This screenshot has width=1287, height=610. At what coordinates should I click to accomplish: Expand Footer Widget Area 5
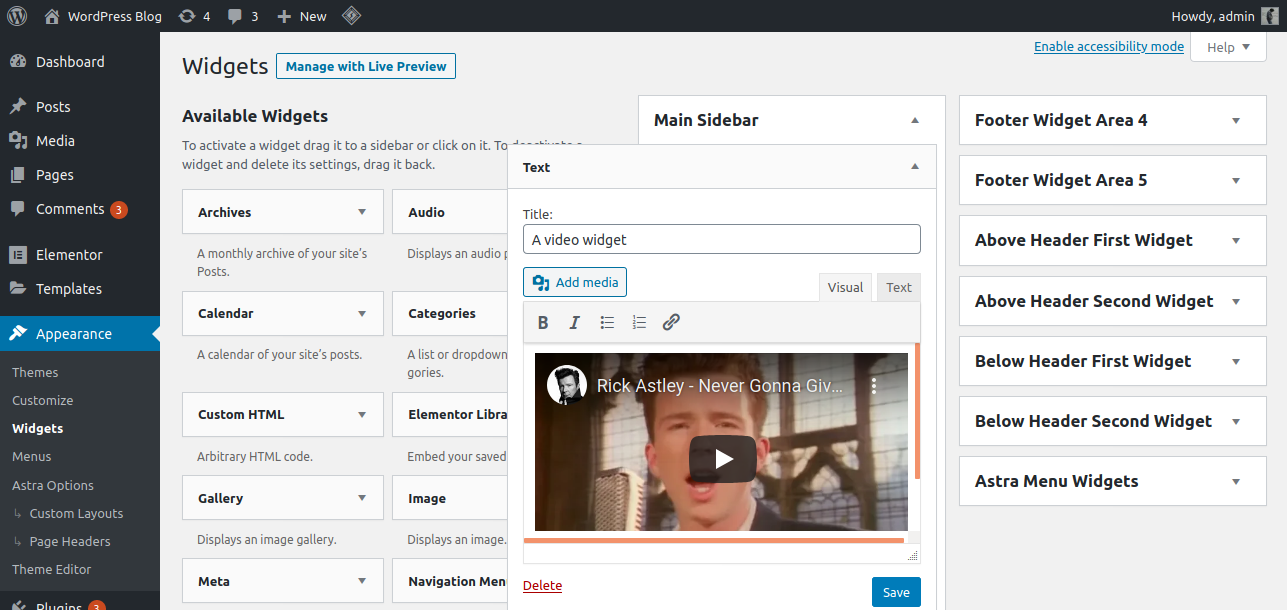pyautogui.click(x=1236, y=180)
